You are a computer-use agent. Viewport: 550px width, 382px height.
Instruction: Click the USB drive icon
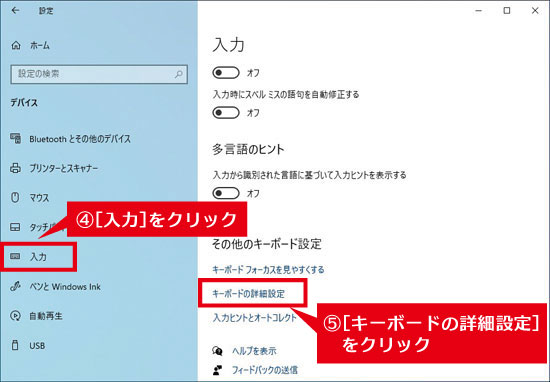[15, 345]
